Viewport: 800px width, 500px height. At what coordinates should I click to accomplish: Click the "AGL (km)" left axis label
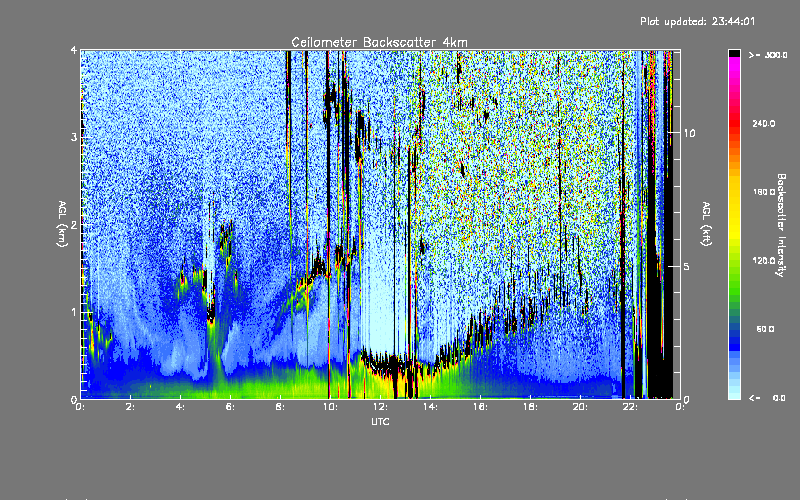click(62, 224)
